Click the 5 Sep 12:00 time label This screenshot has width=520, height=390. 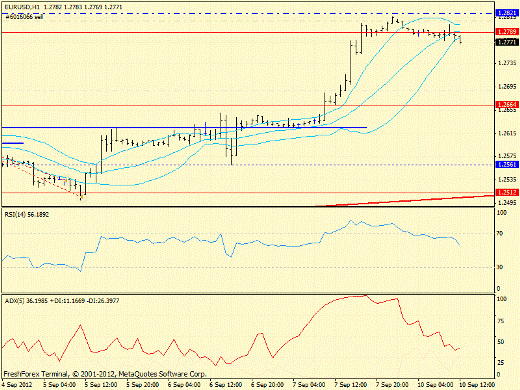point(101,385)
